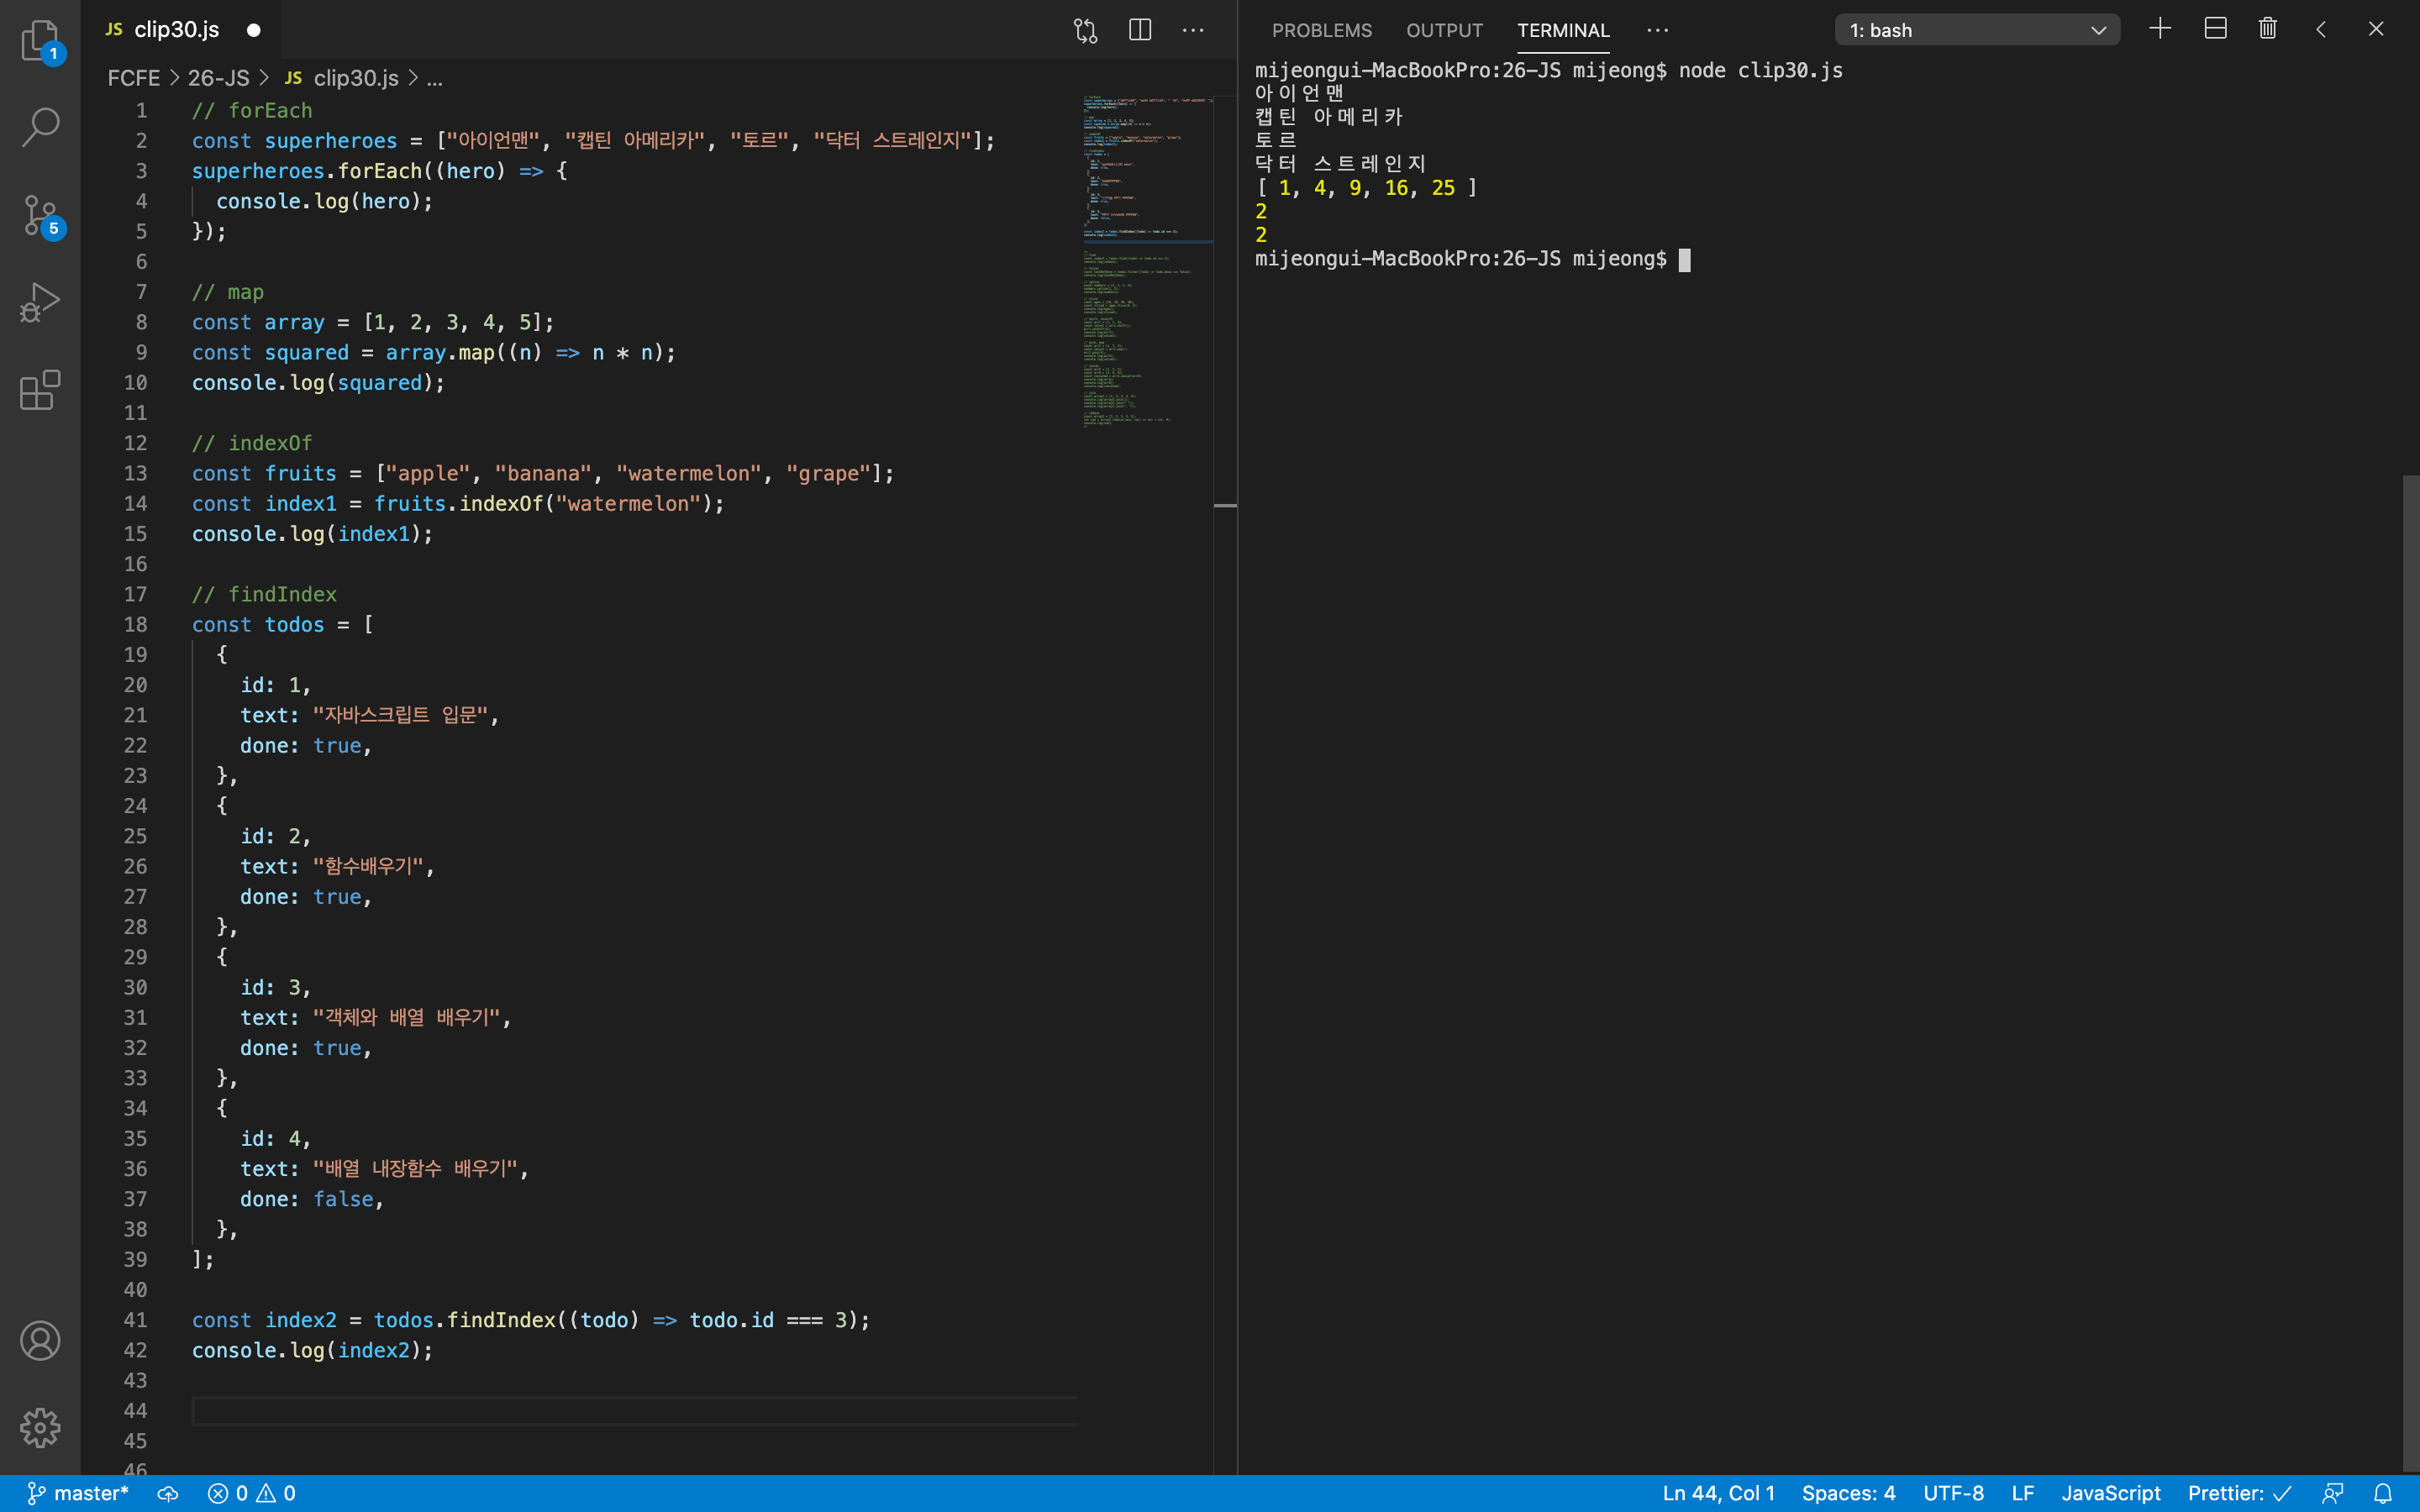Open the Search view in activity bar
Image resolution: width=2420 pixels, height=1512 pixels.
[40, 127]
